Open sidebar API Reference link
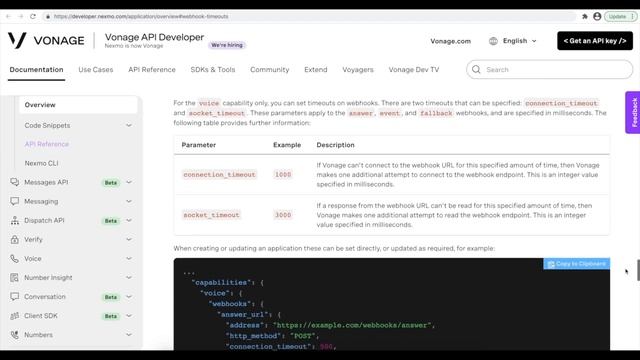 pos(47,144)
